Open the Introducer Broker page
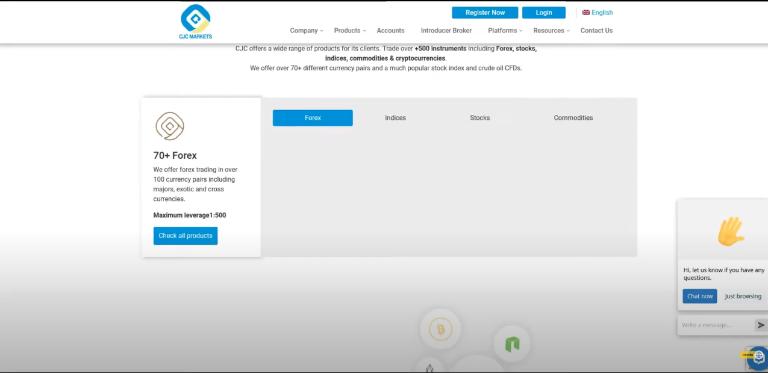The image size is (768, 373). coord(446,30)
